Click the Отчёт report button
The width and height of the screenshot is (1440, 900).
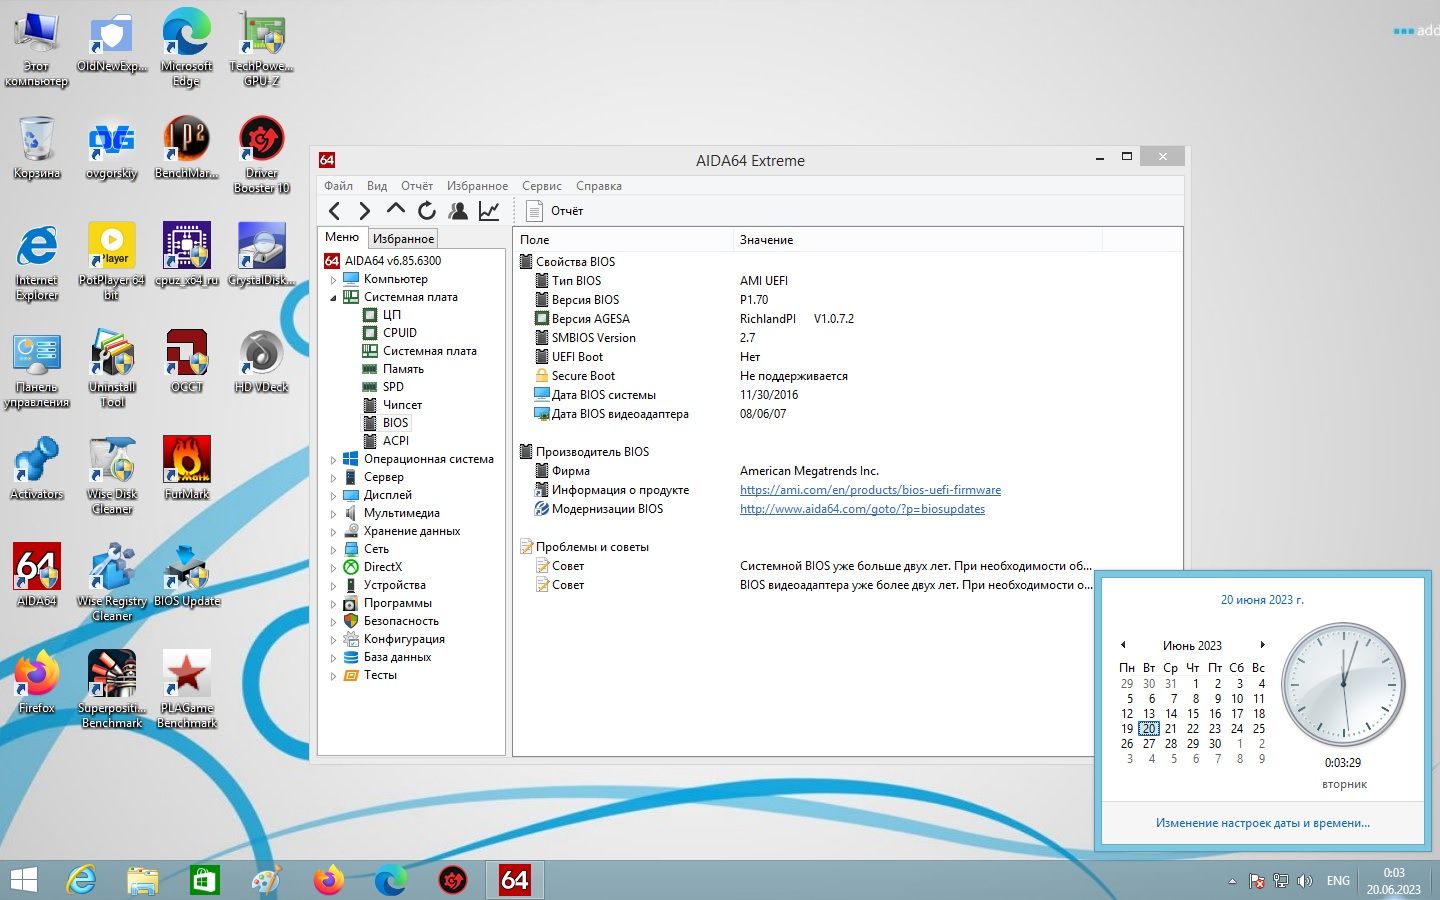(x=555, y=211)
